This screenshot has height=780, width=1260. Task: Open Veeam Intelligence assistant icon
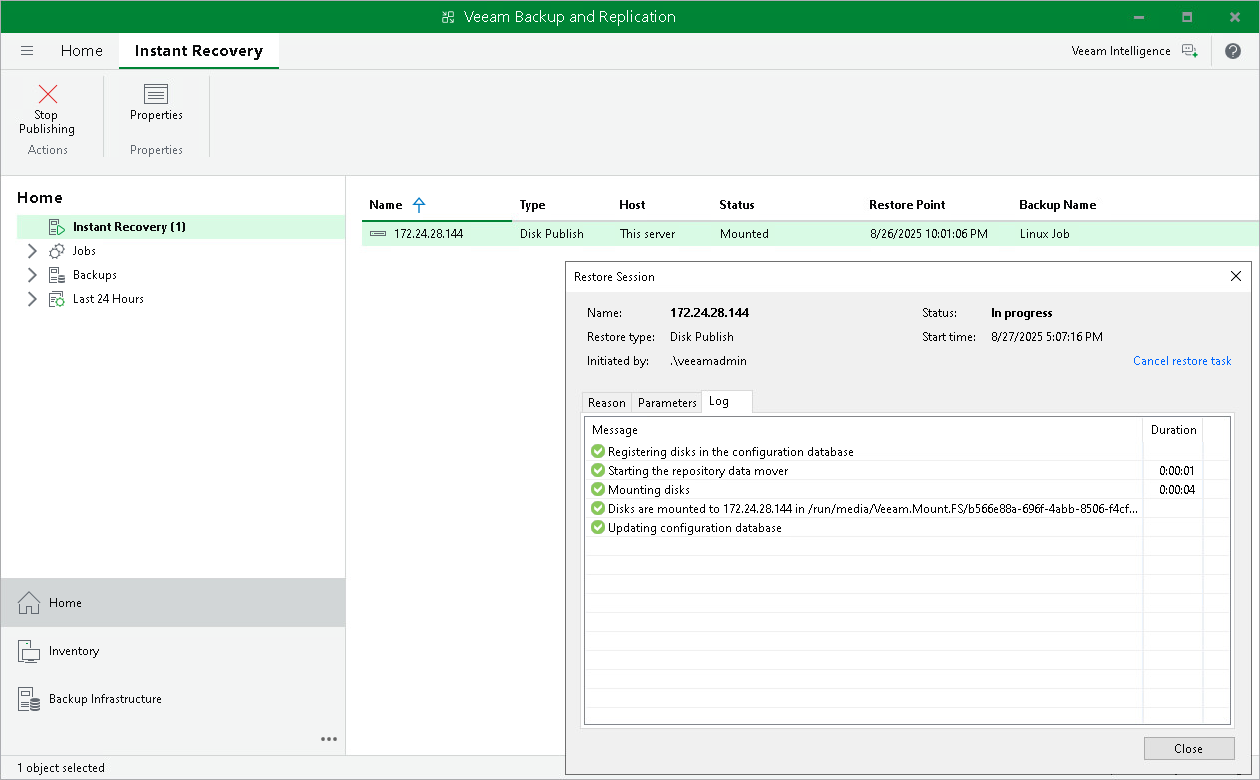(1189, 51)
